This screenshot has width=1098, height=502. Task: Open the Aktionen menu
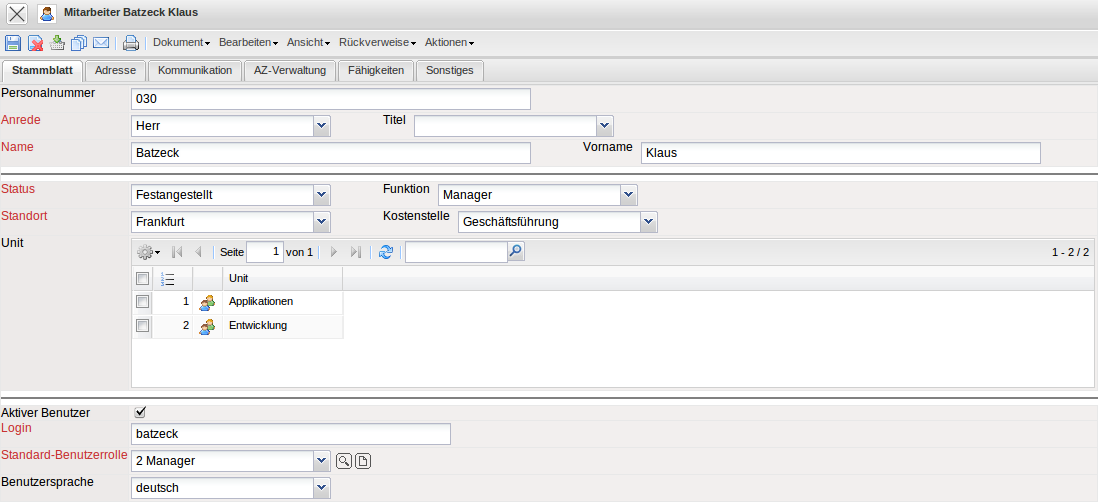(x=448, y=43)
